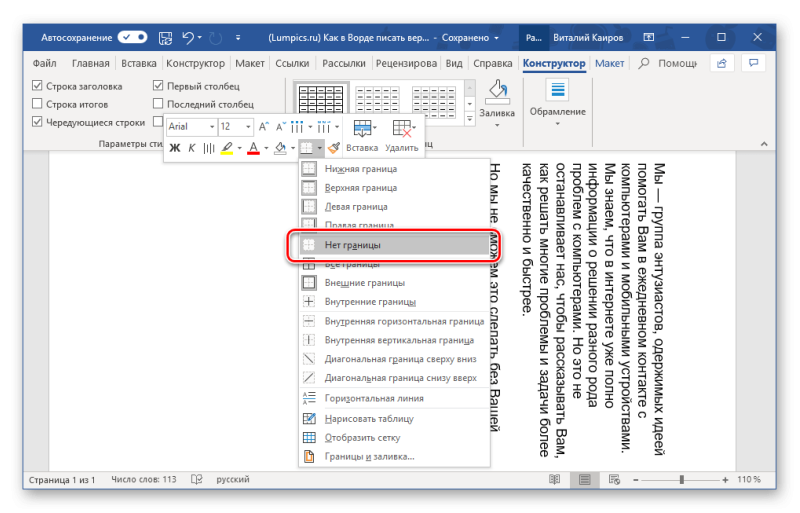Select the second dashed table style thumbnail
Image resolution: width=800 pixels, height=513 pixels.
tap(378, 100)
